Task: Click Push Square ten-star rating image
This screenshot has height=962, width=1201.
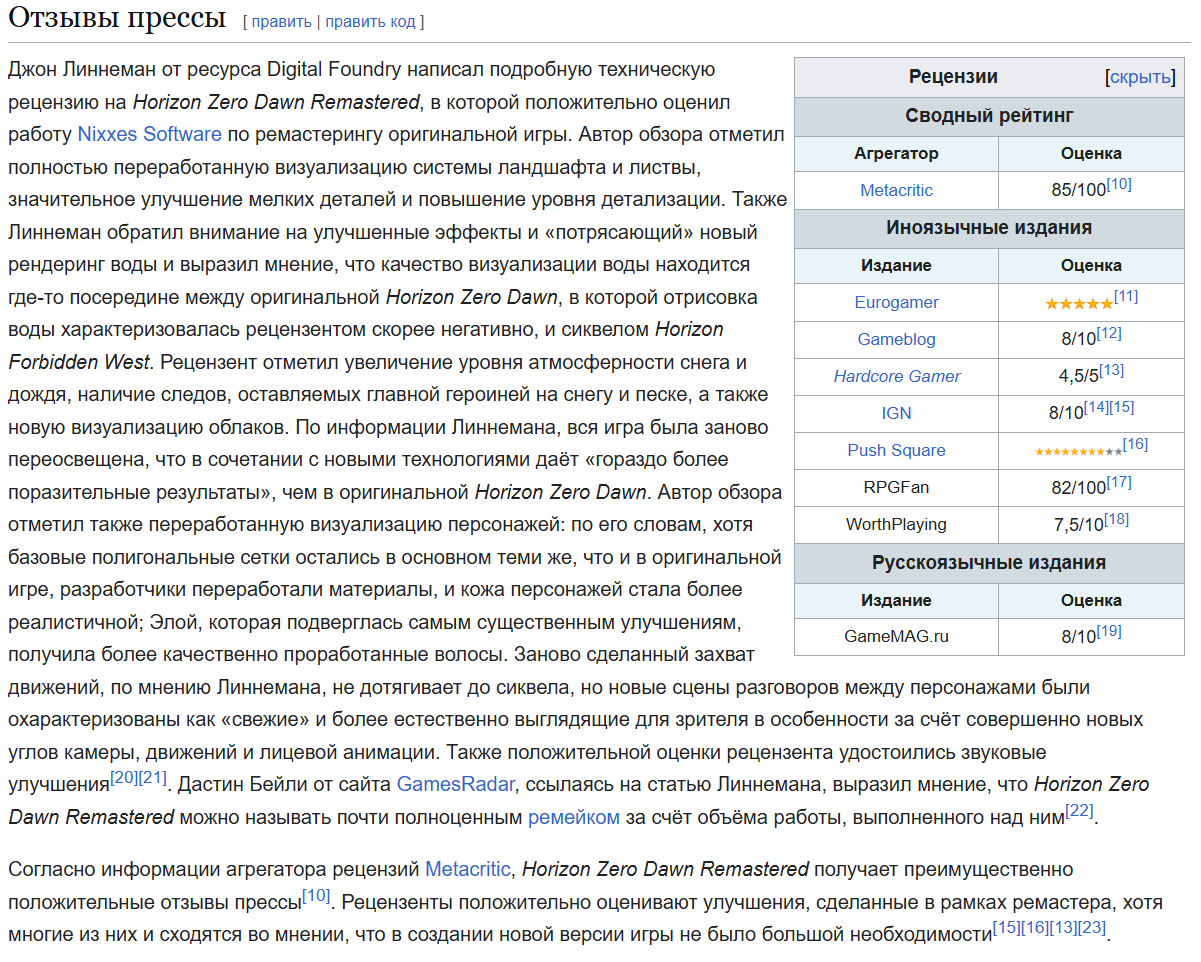Action: [x=1078, y=452]
